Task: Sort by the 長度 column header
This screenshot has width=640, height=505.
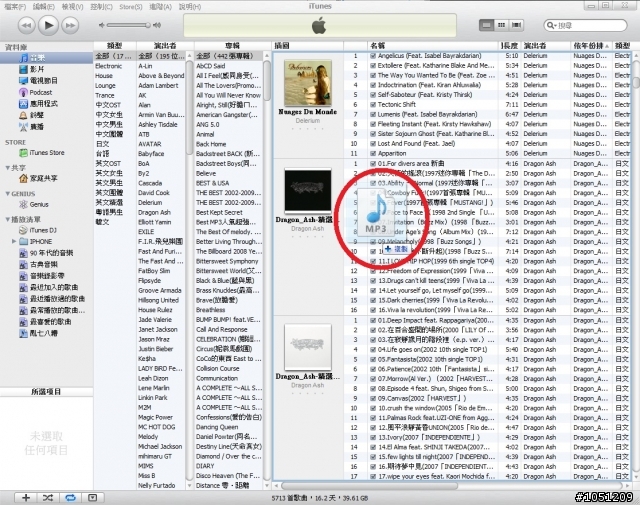Action: point(510,45)
